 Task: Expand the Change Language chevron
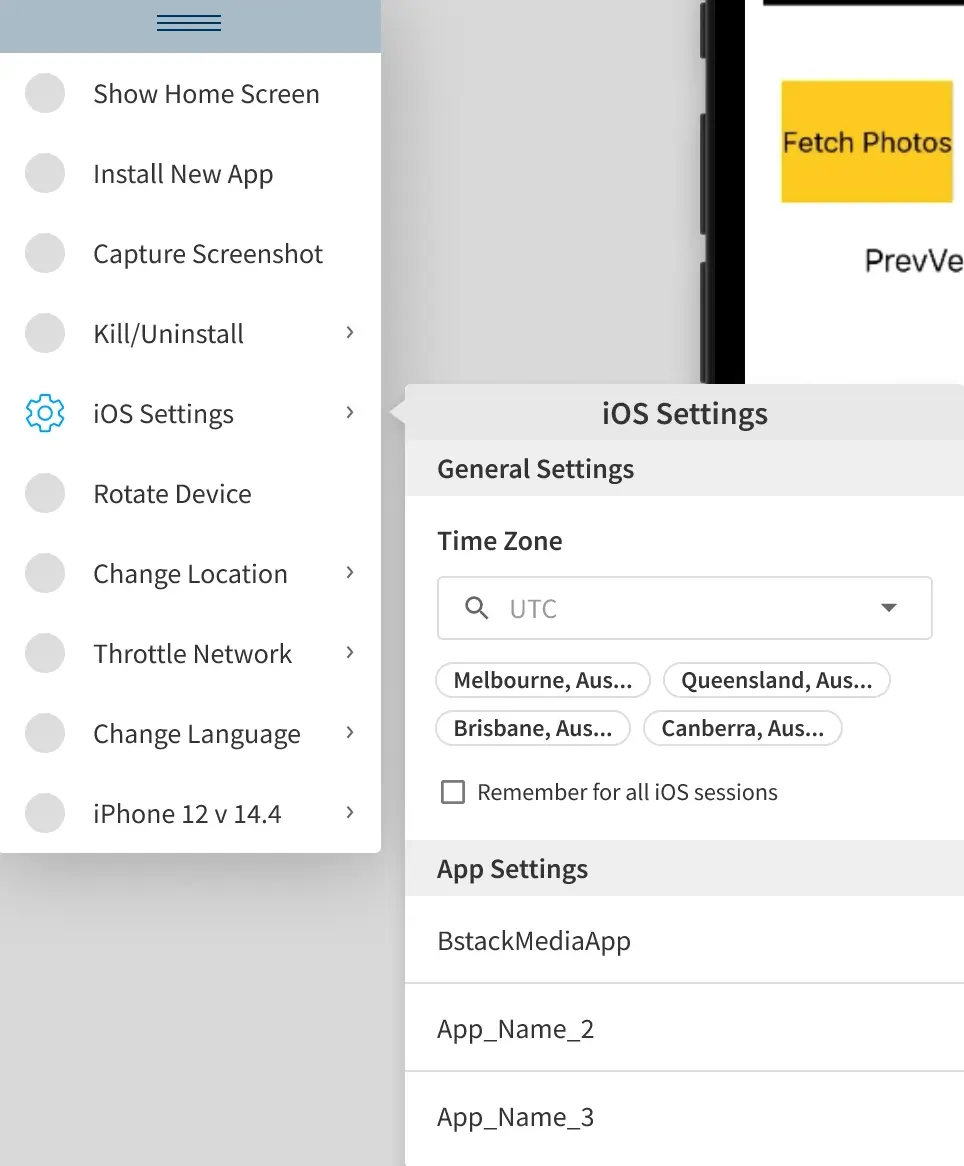[349, 733]
